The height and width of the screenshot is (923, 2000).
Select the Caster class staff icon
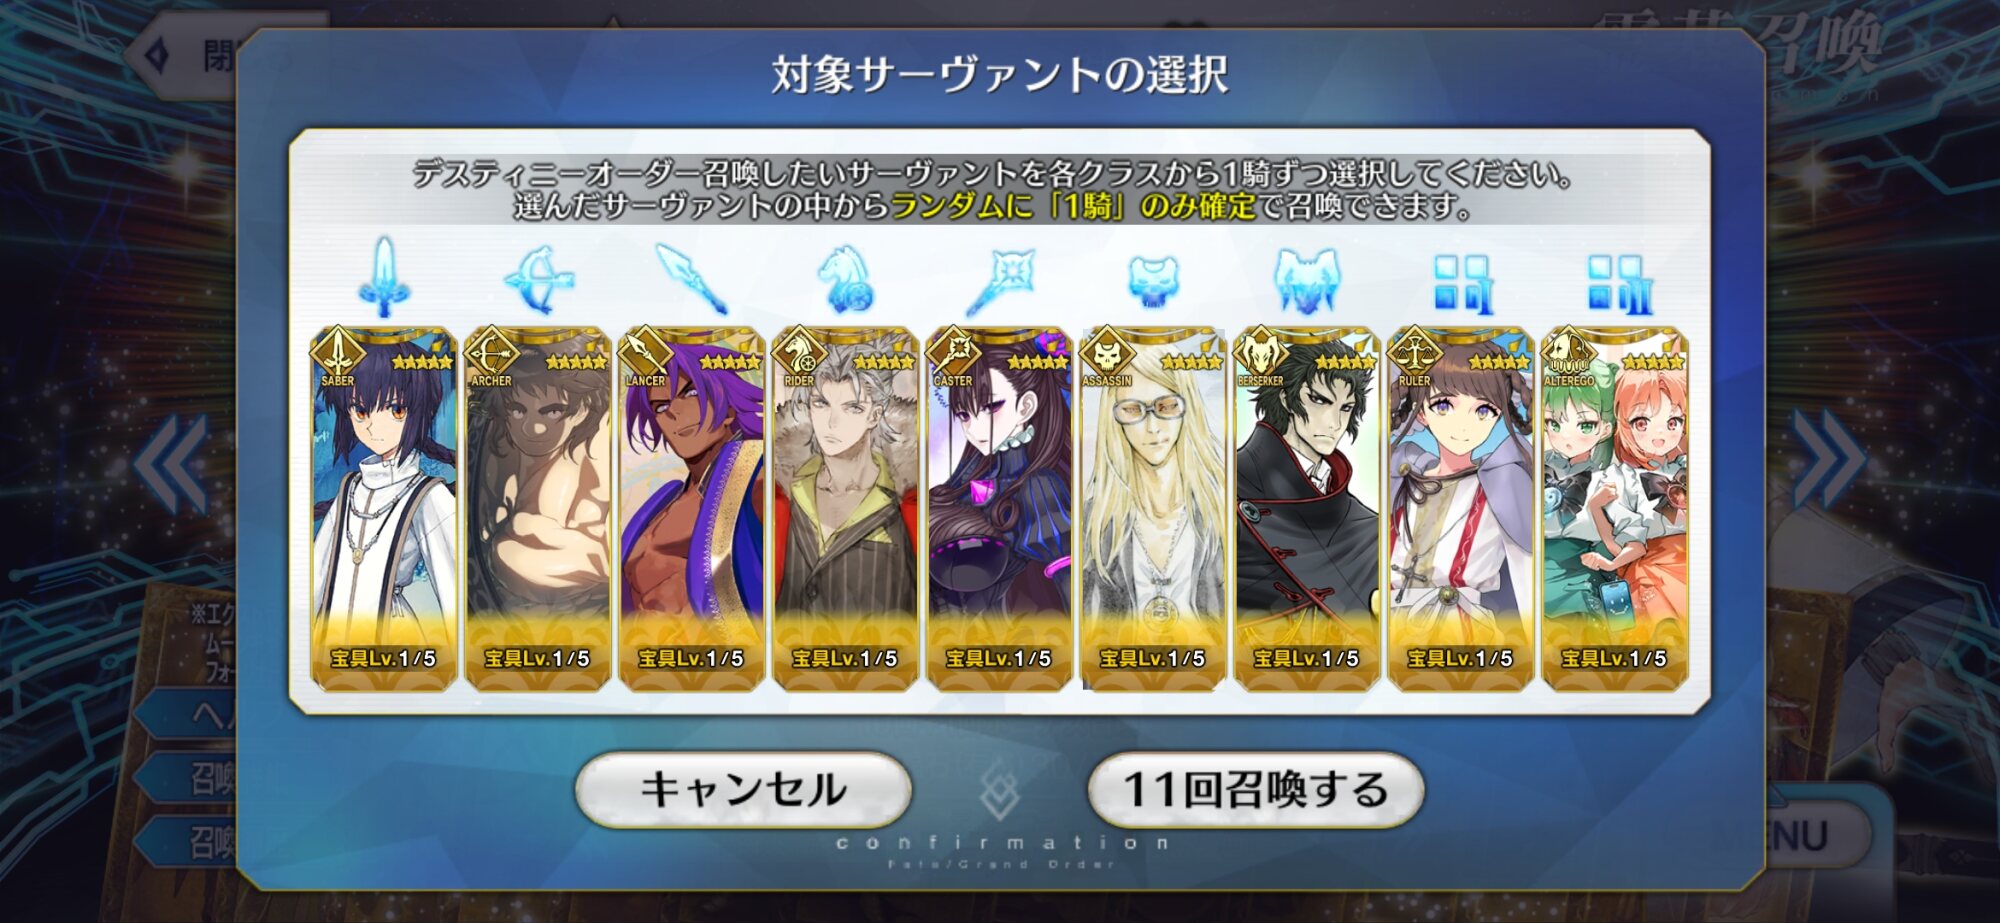999,281
